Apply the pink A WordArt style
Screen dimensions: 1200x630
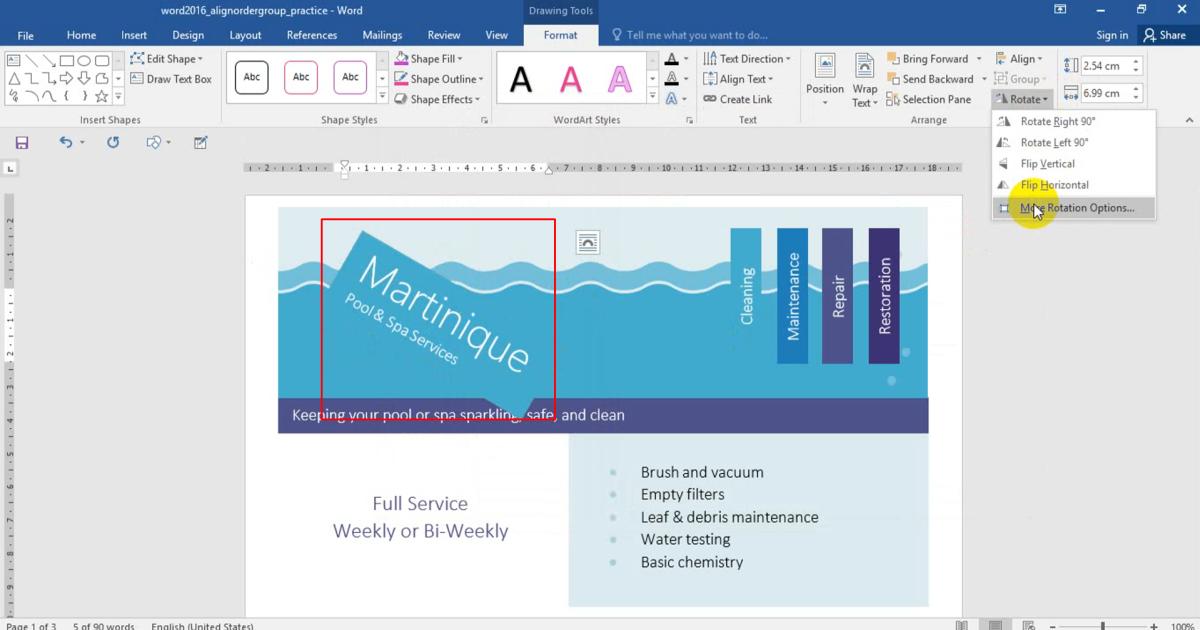tap(571, 79)
